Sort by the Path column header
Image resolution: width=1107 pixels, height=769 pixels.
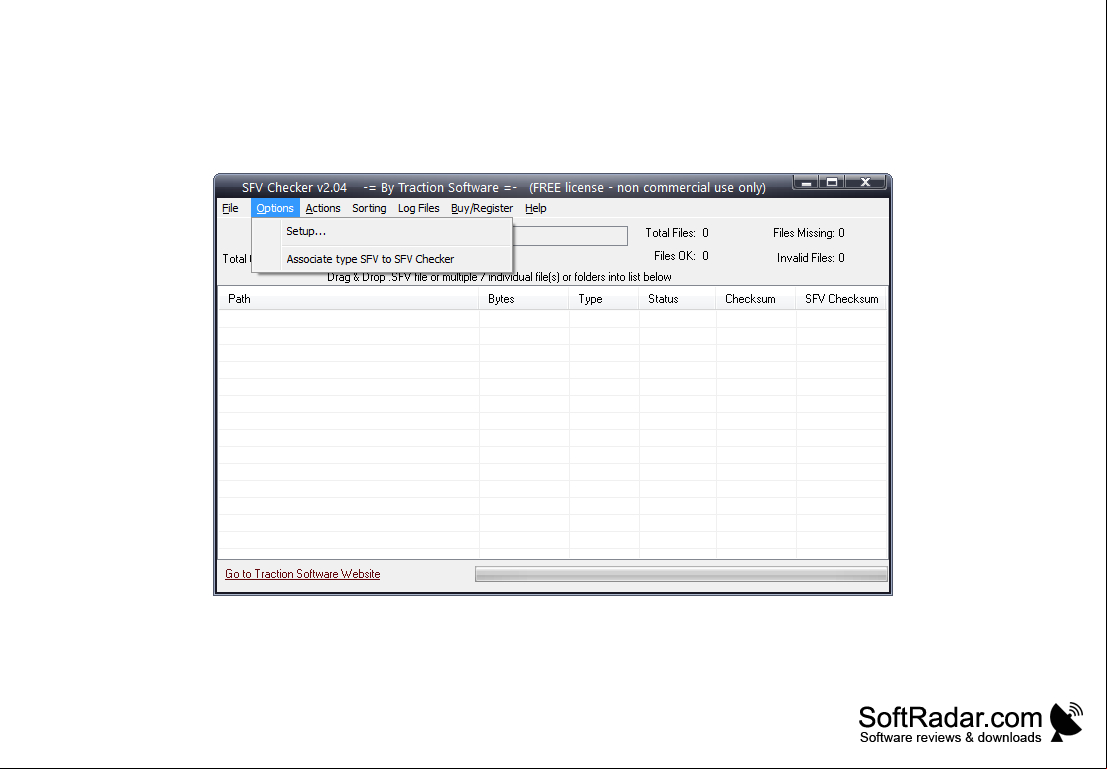pyautogui.click(x=349, y=299)
